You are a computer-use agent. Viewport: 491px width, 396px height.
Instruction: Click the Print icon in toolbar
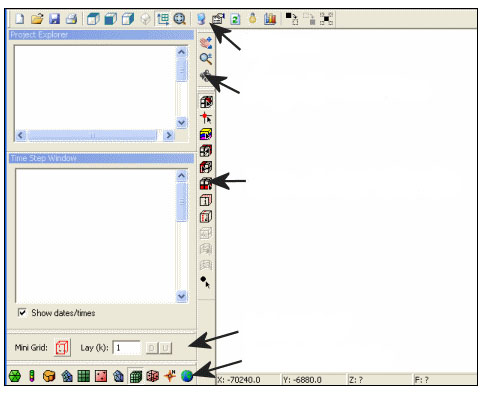[x=71, y=18]
